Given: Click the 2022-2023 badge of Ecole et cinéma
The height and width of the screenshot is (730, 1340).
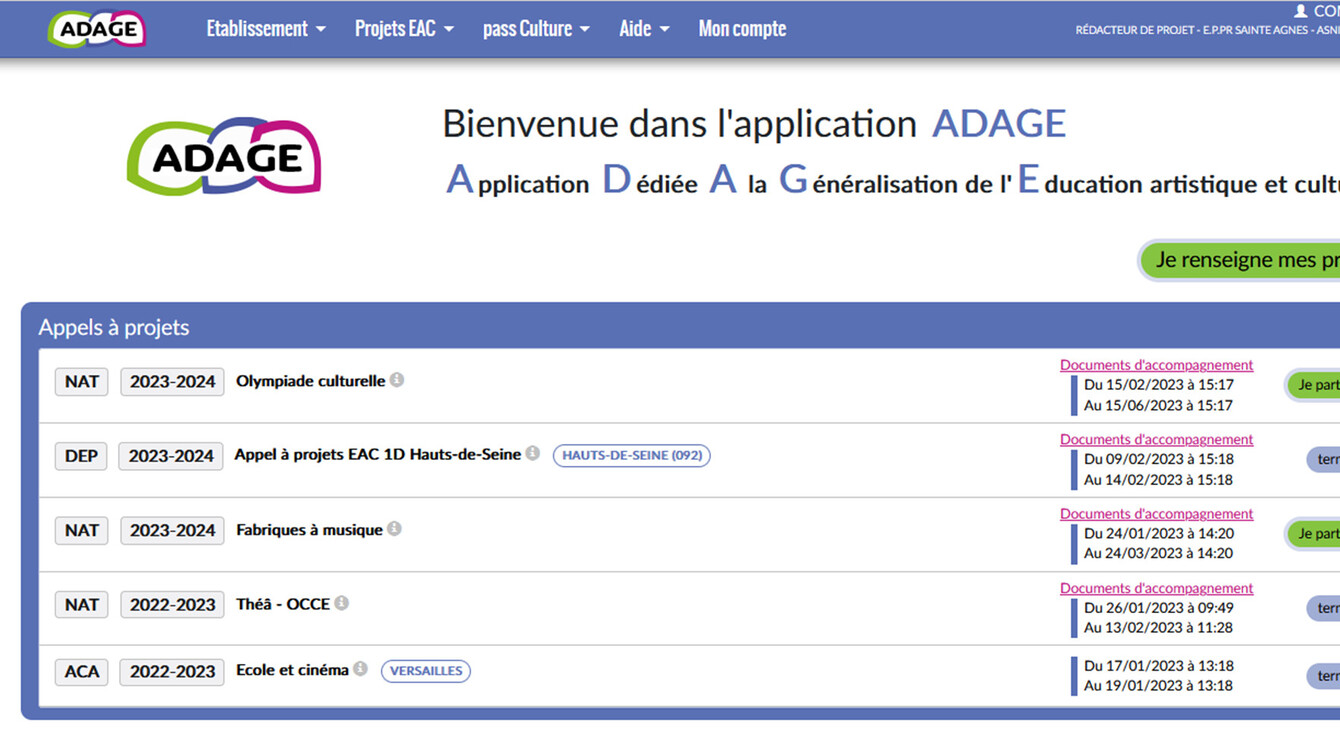Looking at the screenshot, I should (172, 672).
